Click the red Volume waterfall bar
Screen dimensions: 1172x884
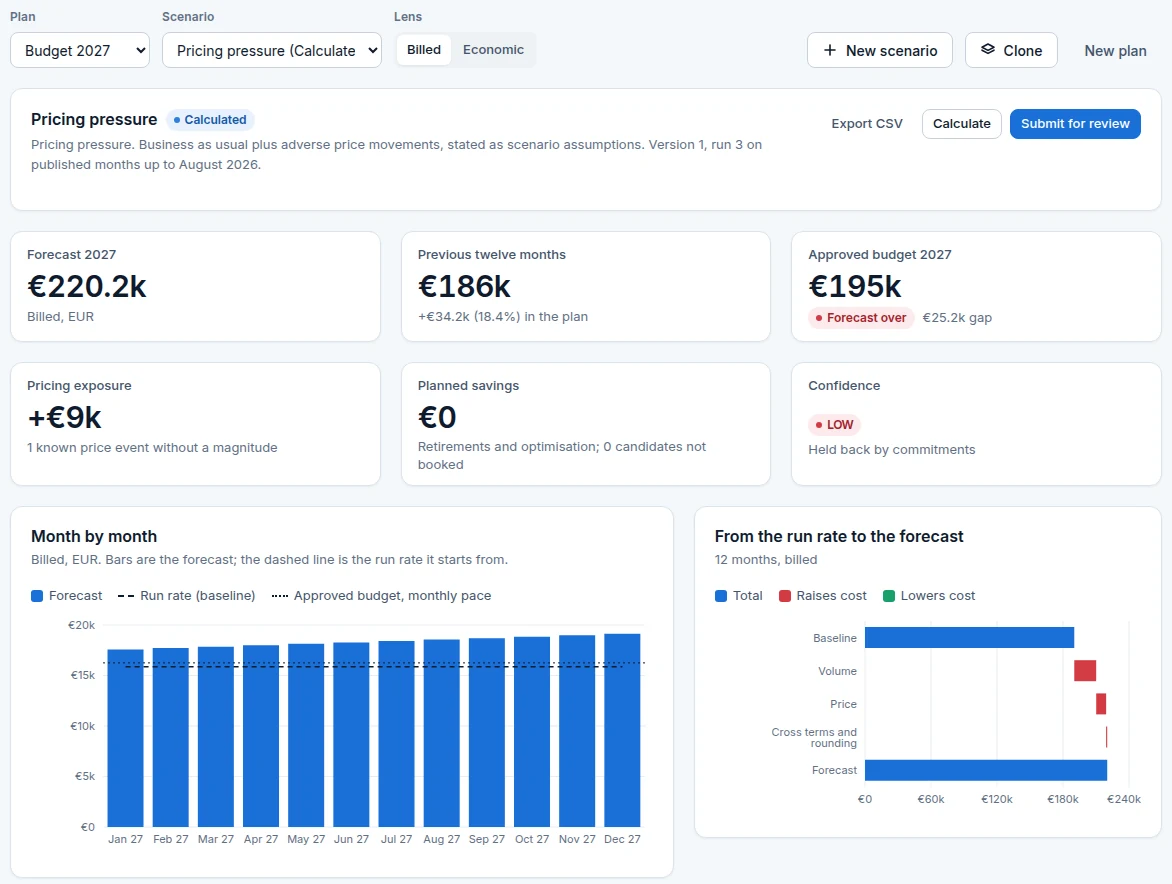(1085, 670)
